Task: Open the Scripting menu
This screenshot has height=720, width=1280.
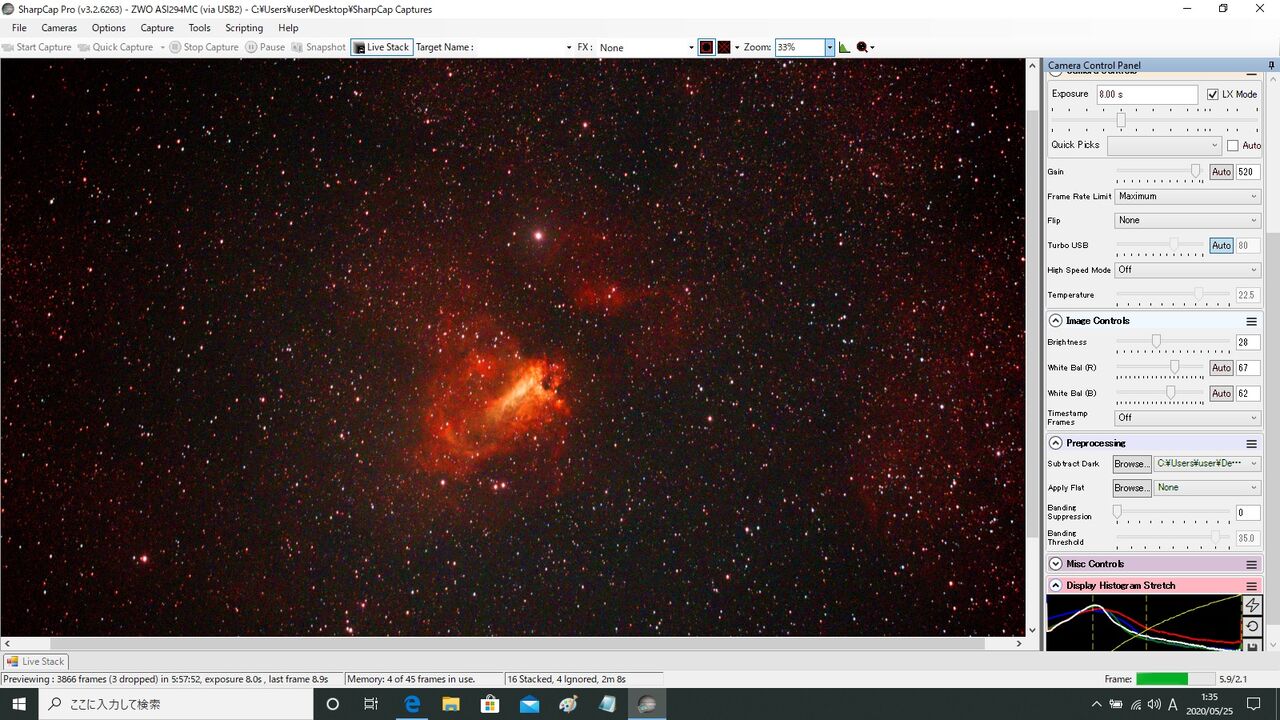Action: tap(244, 28)
